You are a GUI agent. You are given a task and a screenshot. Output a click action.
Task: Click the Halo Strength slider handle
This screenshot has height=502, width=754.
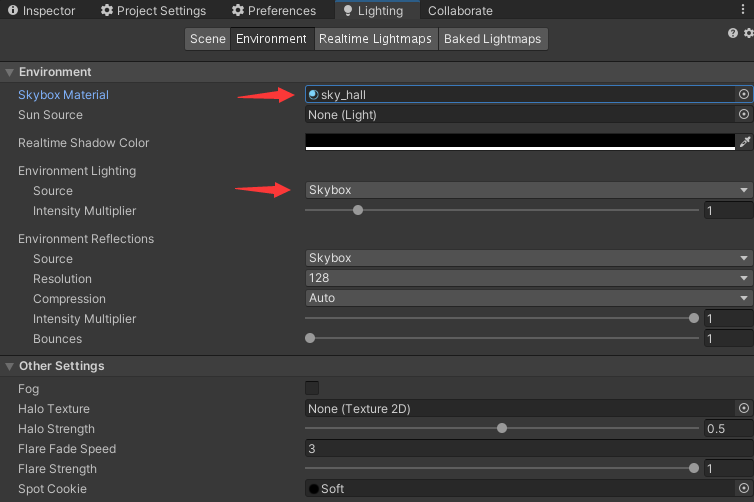click(502, 428)
